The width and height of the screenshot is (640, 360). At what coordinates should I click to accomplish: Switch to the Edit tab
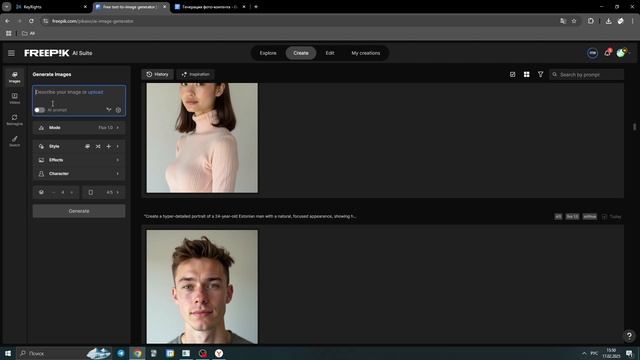(330, 53)
